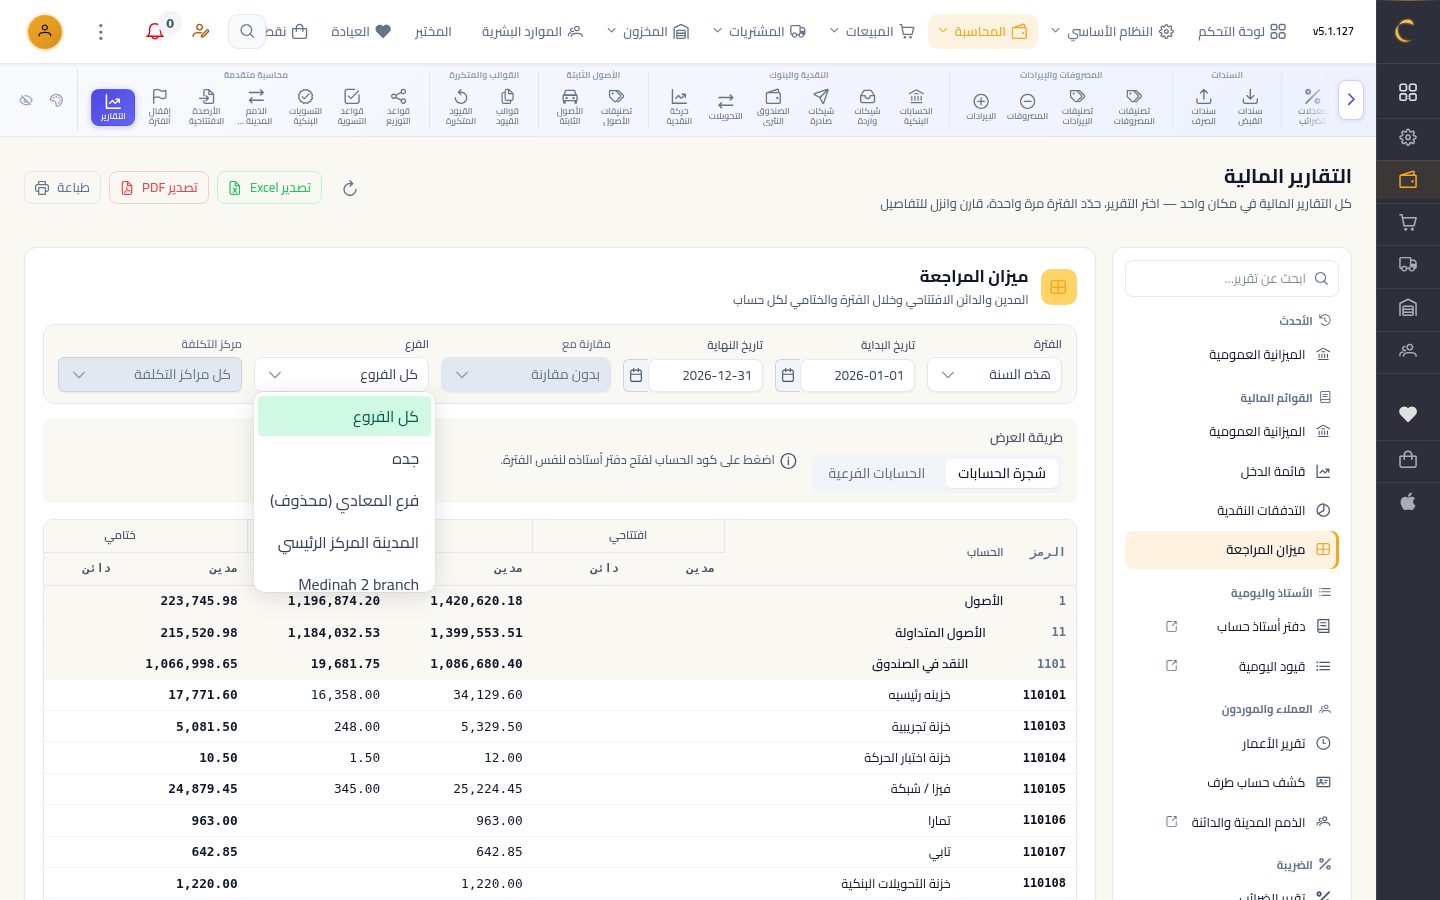Select جده from the branch list

pyautogui.click(x=344, y=459)
